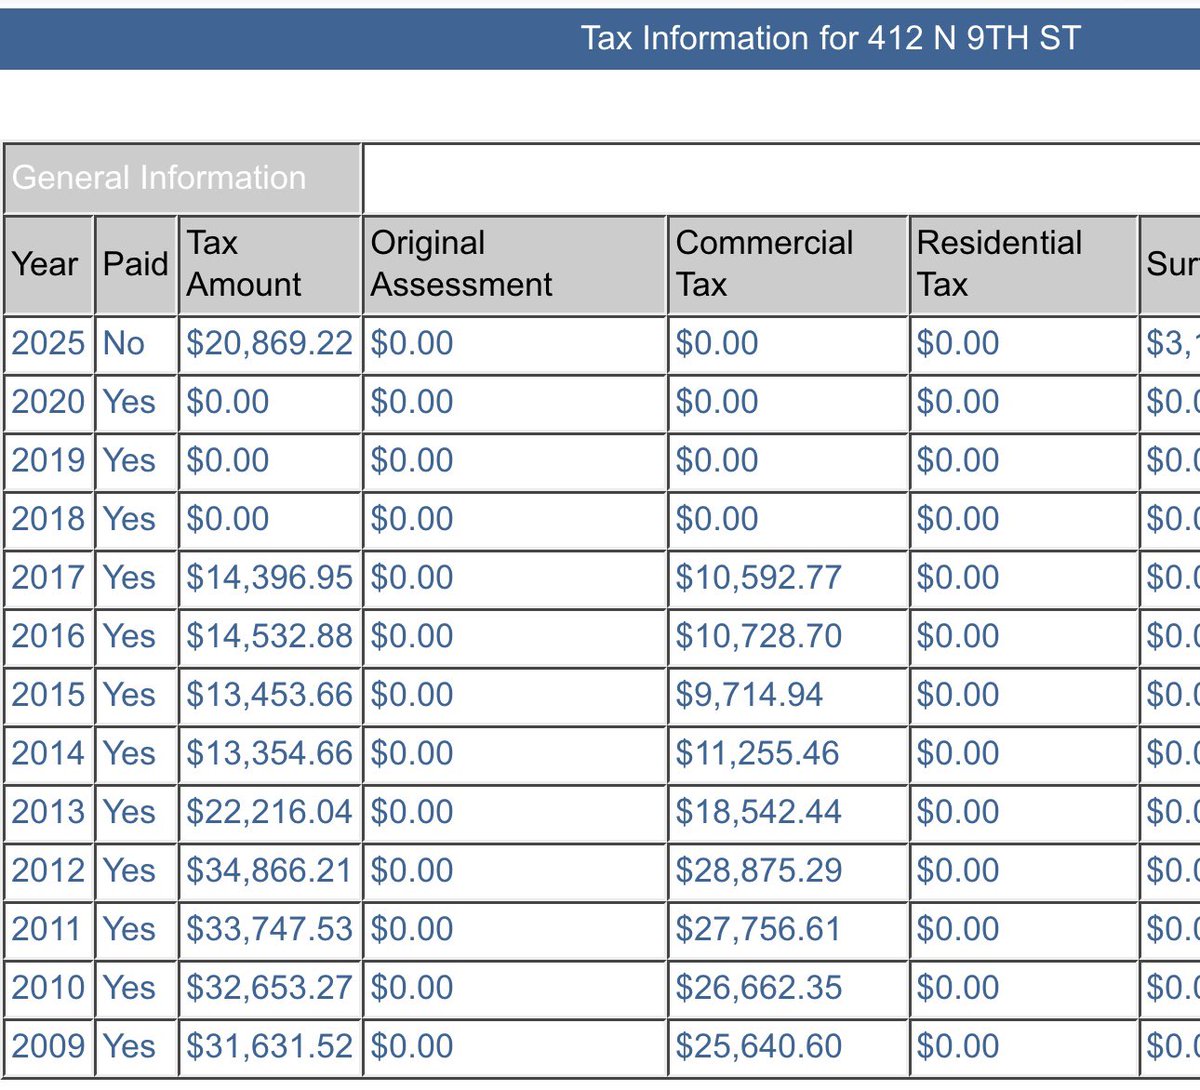Click tax amount $20,869.22
The height and width of the screenshot is (1090, 1200).
[270, 343]
